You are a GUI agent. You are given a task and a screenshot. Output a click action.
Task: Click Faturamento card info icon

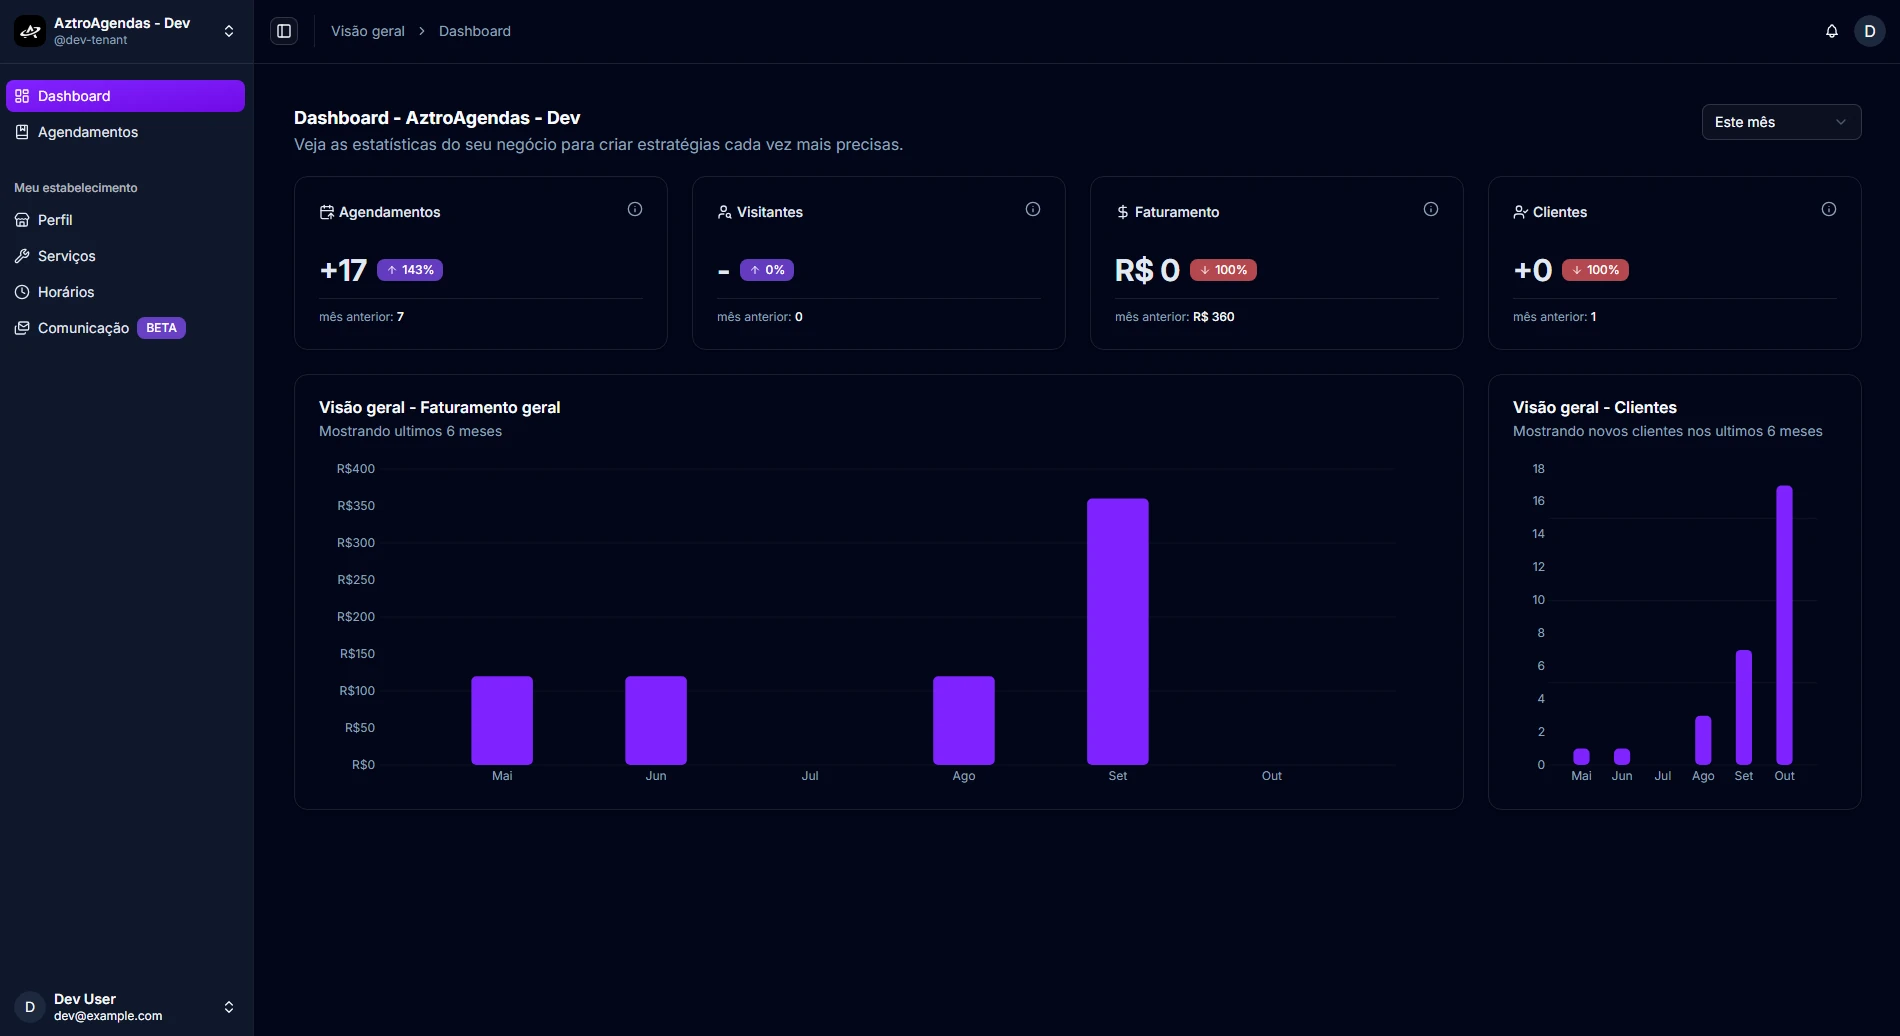(x=1431, y=209)
